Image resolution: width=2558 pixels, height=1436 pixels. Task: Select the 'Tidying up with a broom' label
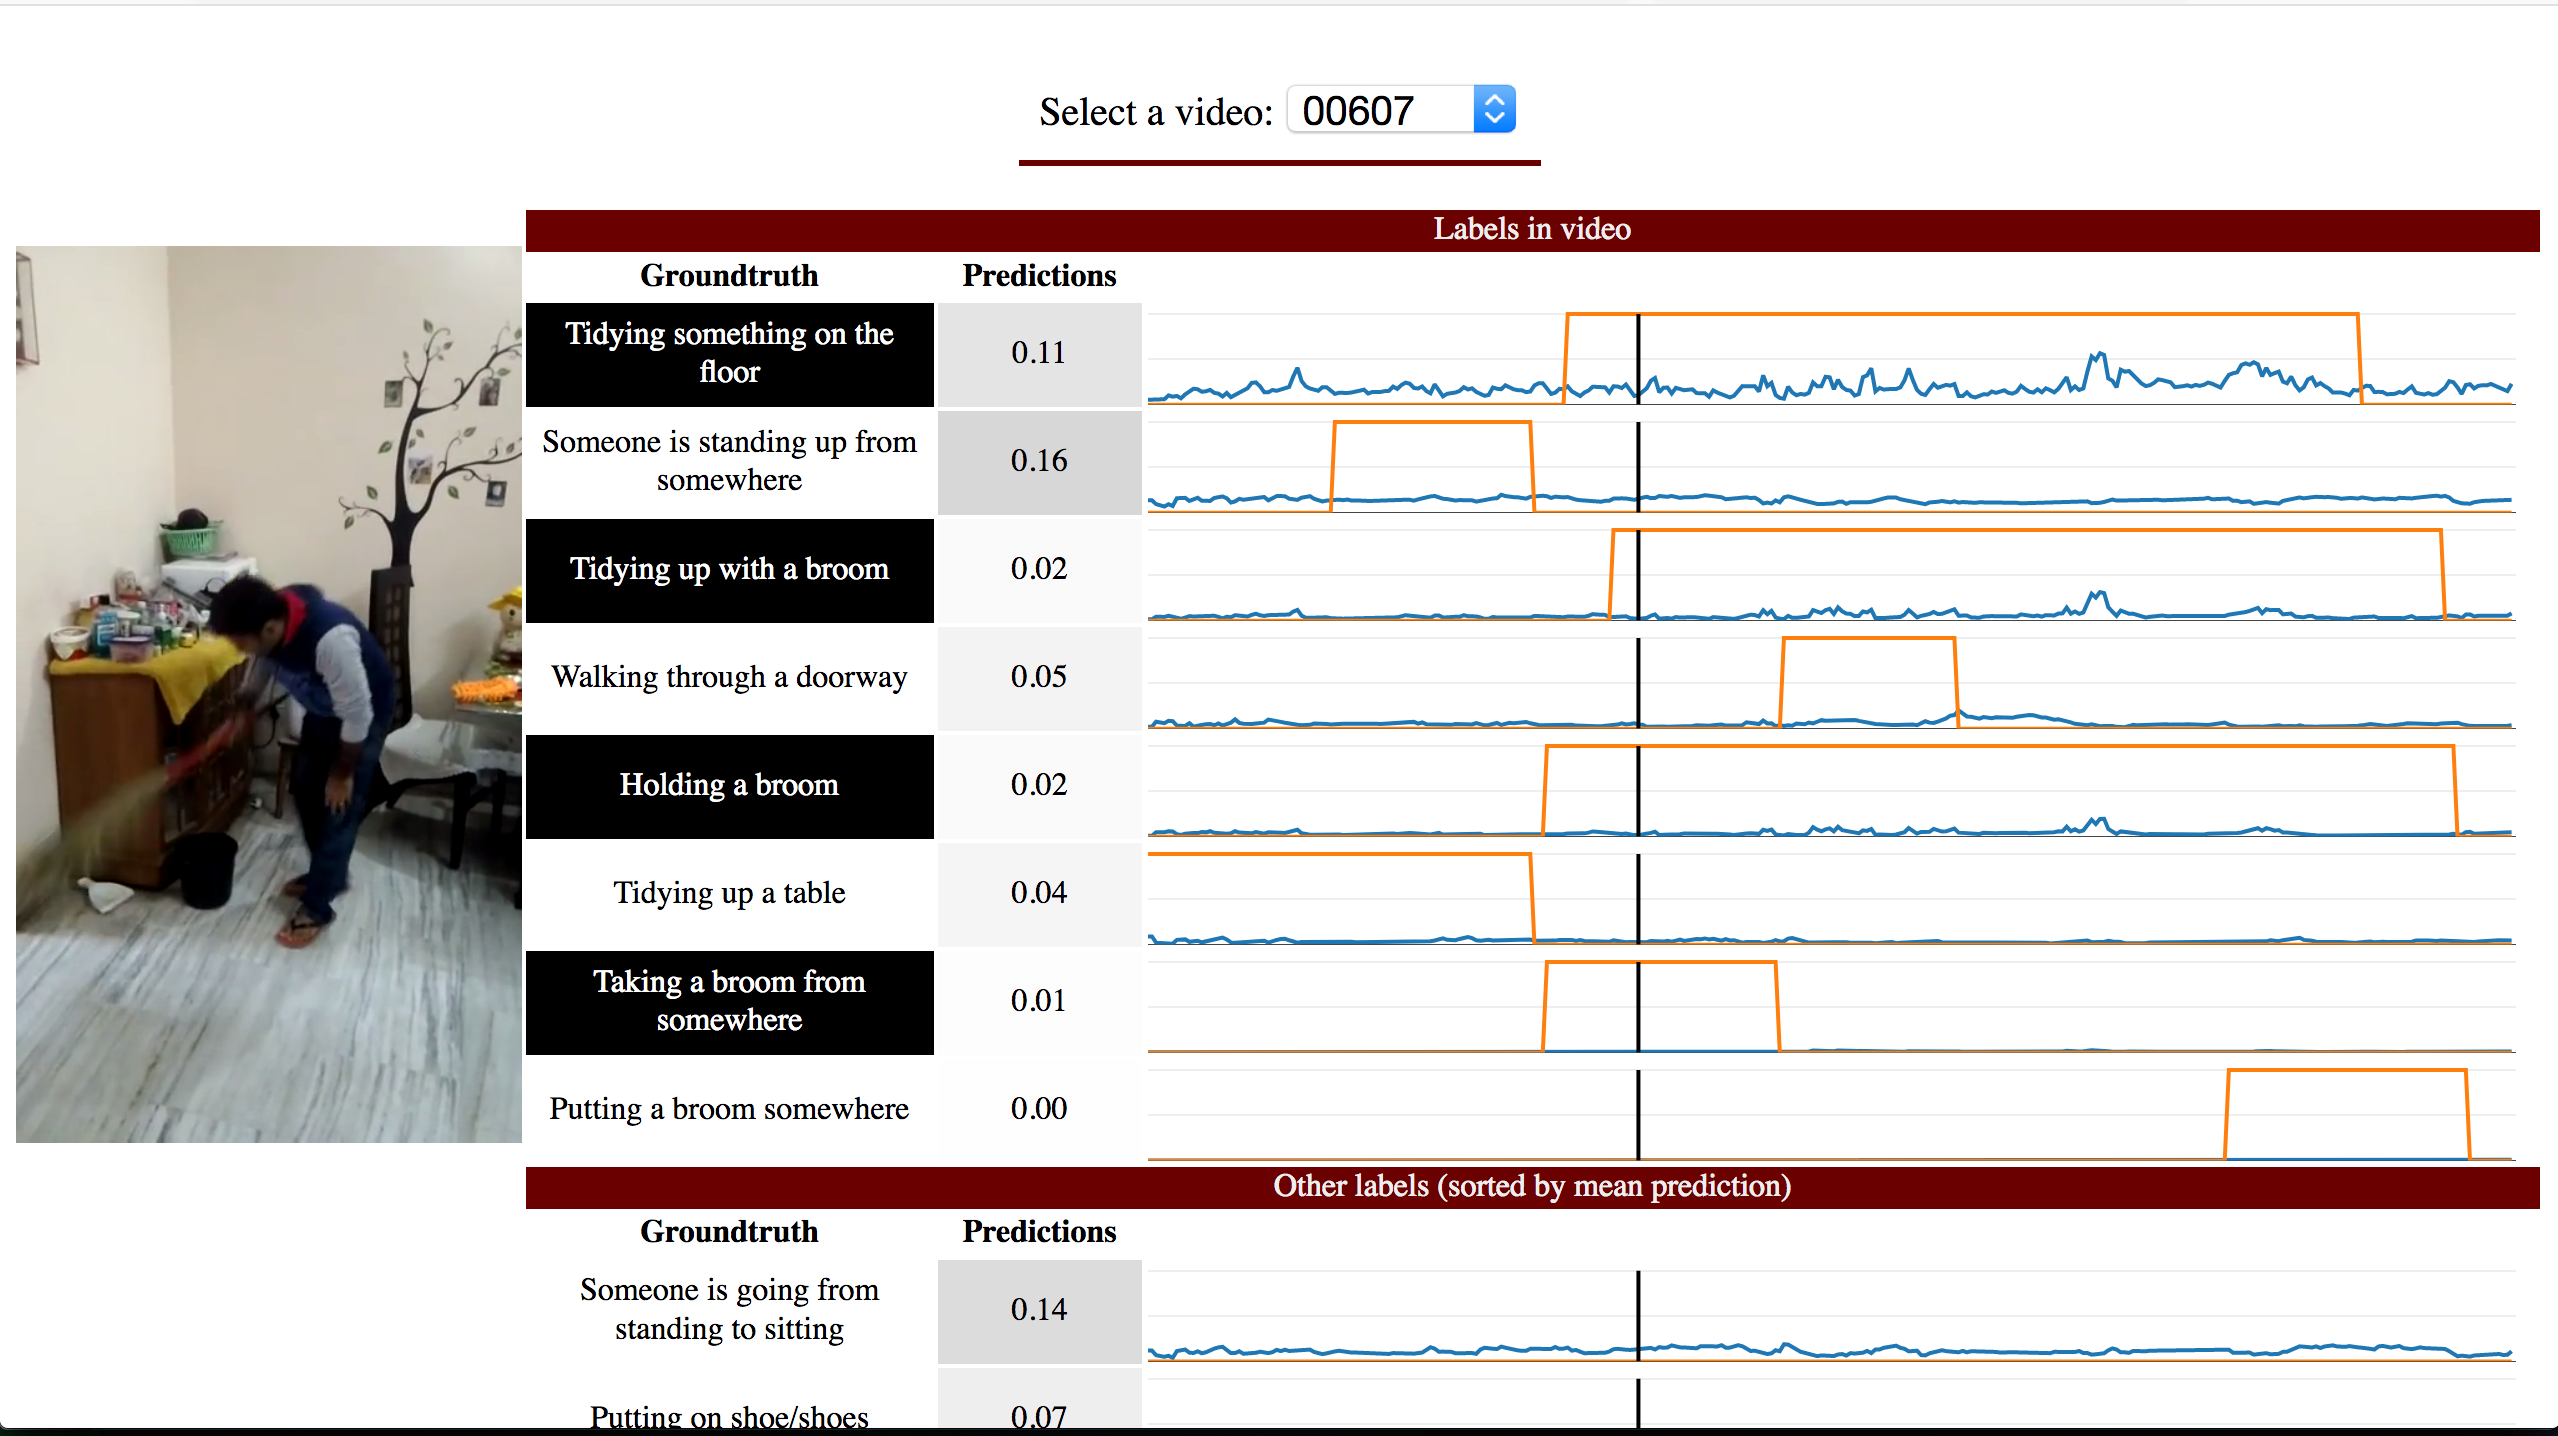(729, 570)
